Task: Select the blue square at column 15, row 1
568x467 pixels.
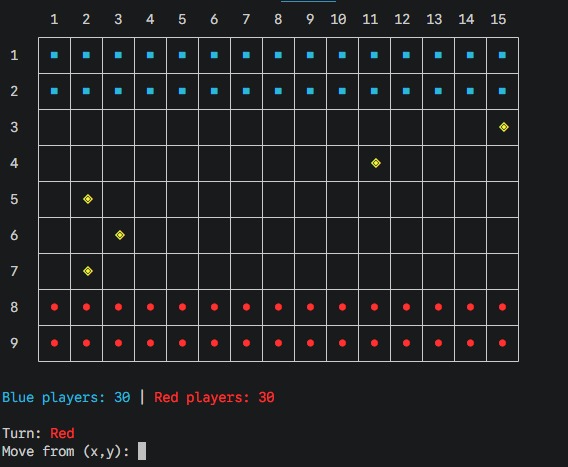Action: click(502, 55)
